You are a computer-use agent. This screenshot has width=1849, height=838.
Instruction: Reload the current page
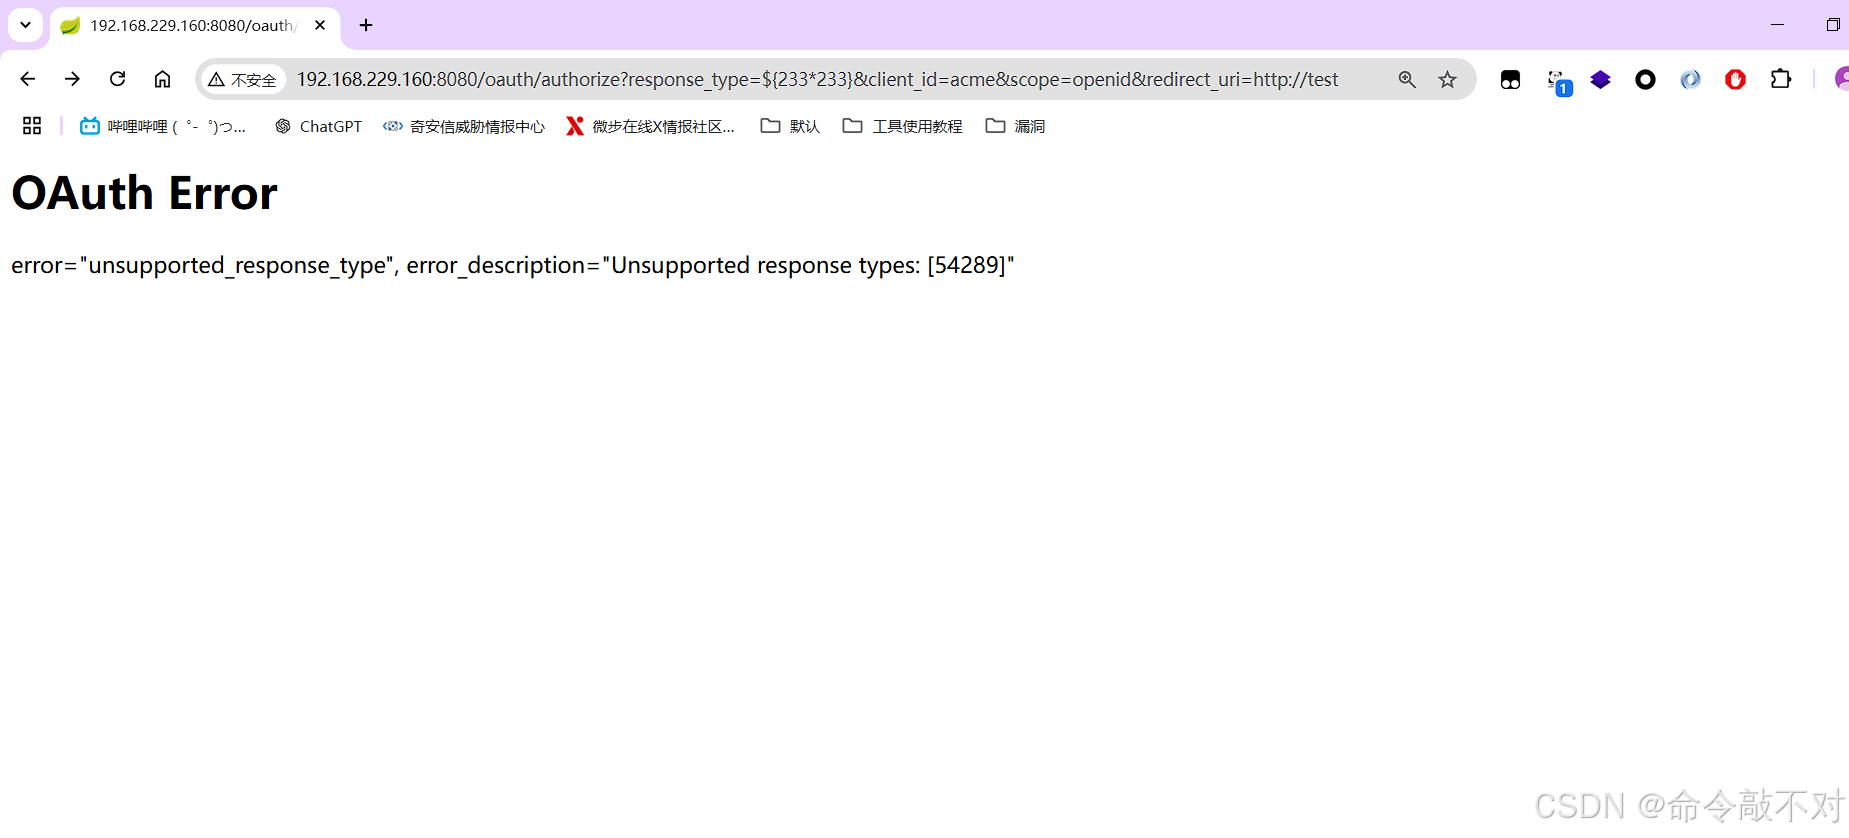click(117, 79)
